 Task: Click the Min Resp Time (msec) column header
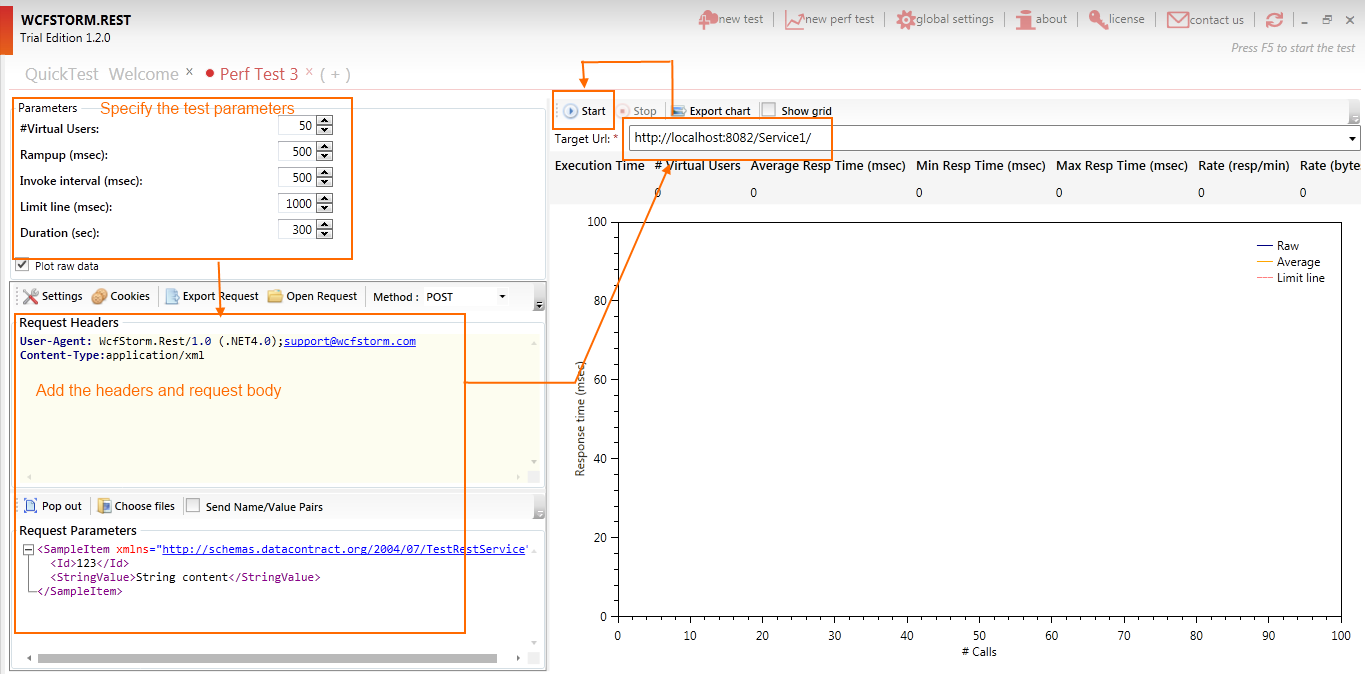coord(981,166)
